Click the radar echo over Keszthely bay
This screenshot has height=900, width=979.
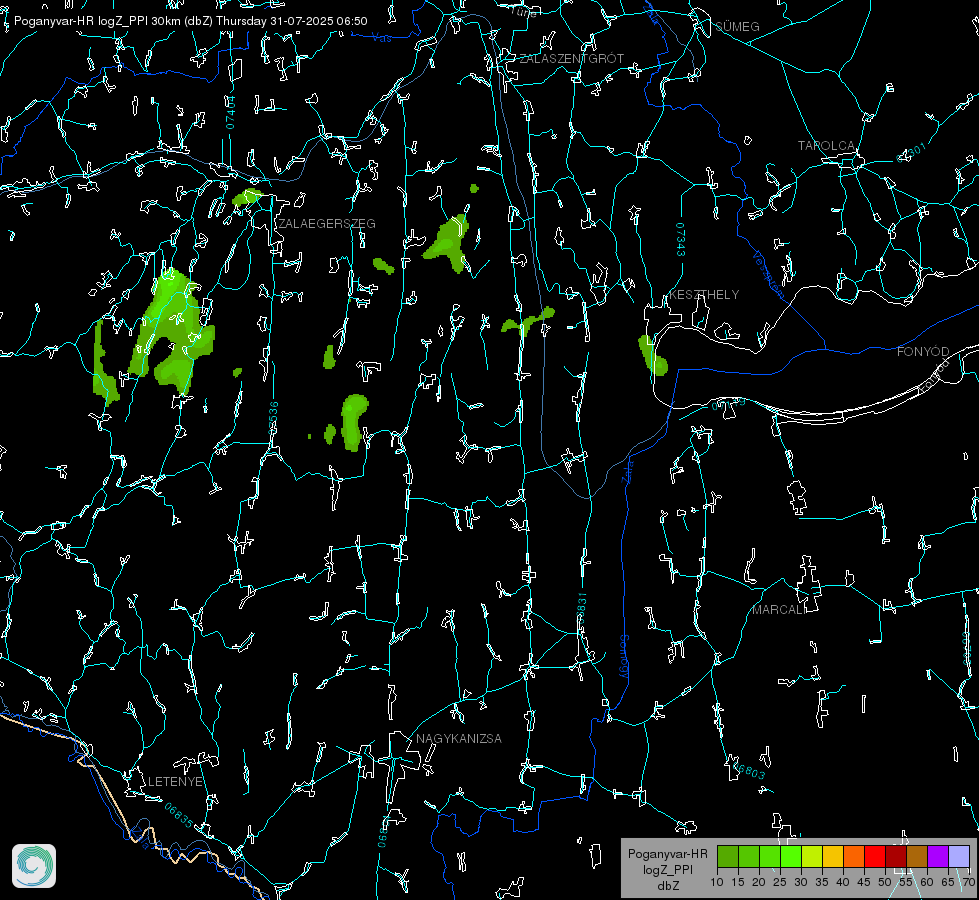pyautogui.click(x=652, y=355)
